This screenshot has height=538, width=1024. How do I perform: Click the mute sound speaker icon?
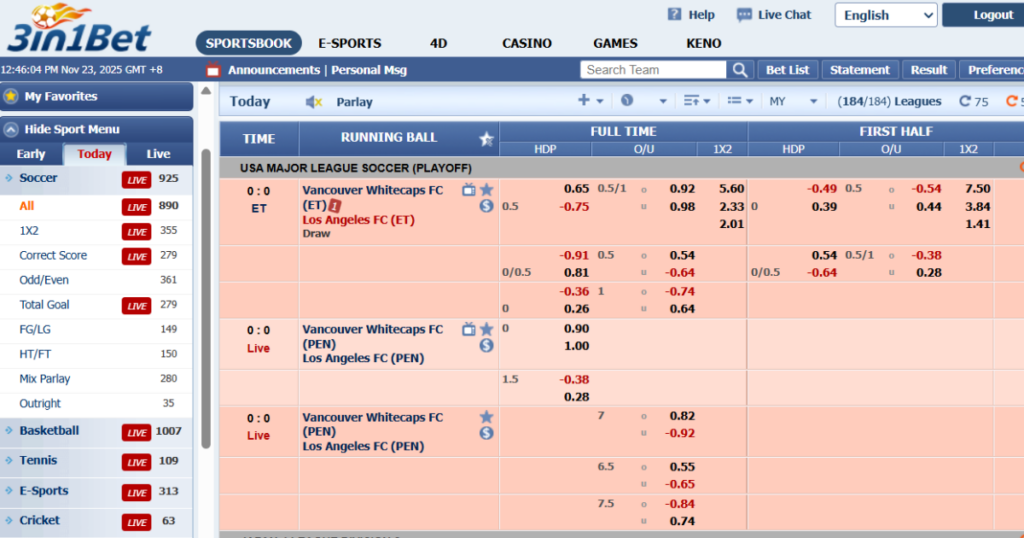(314, 102)
